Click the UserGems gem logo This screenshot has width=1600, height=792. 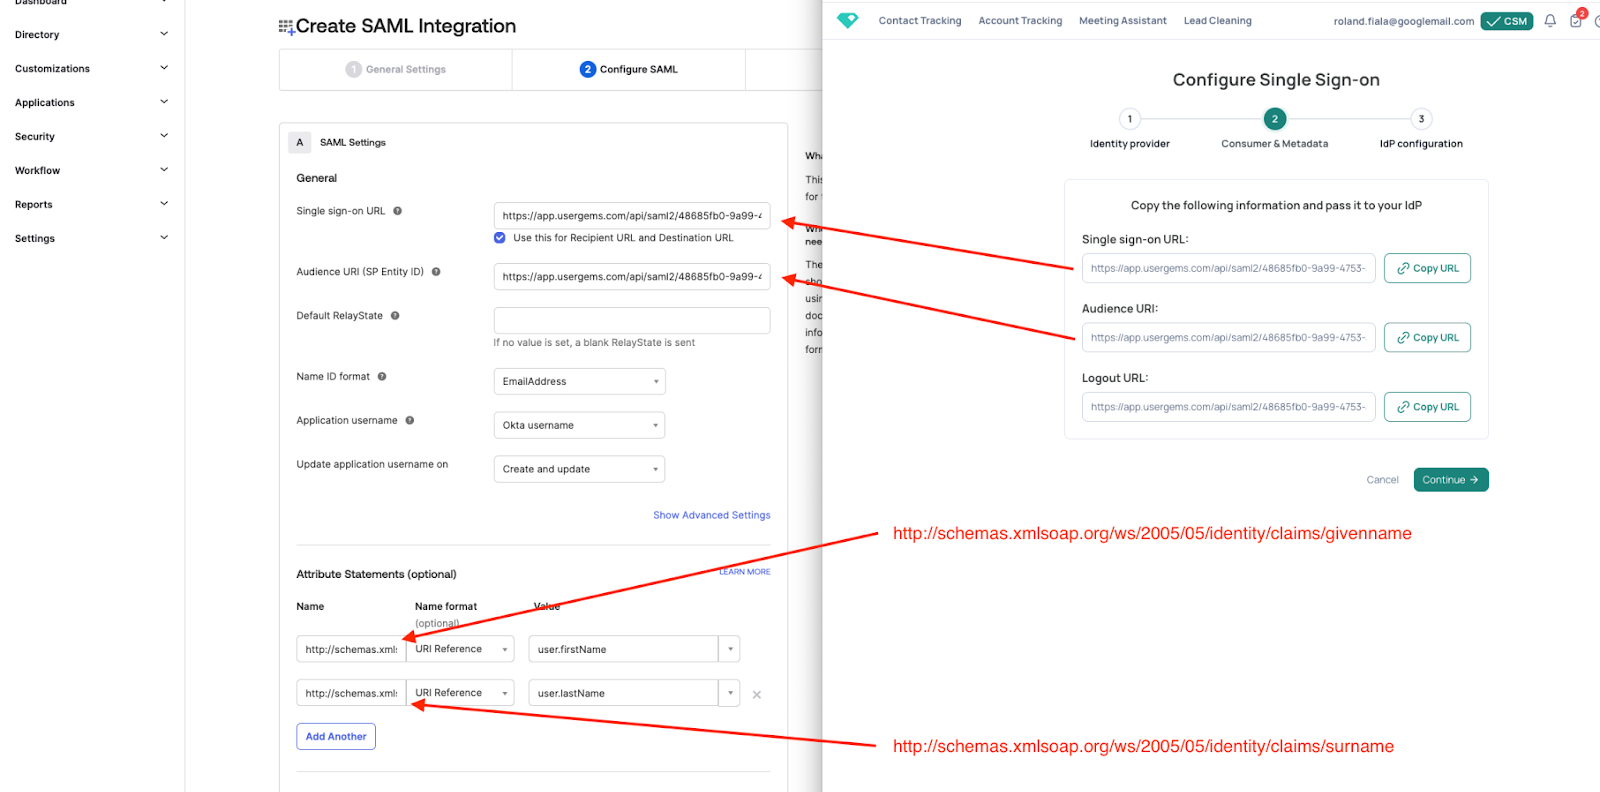point(847,20)
